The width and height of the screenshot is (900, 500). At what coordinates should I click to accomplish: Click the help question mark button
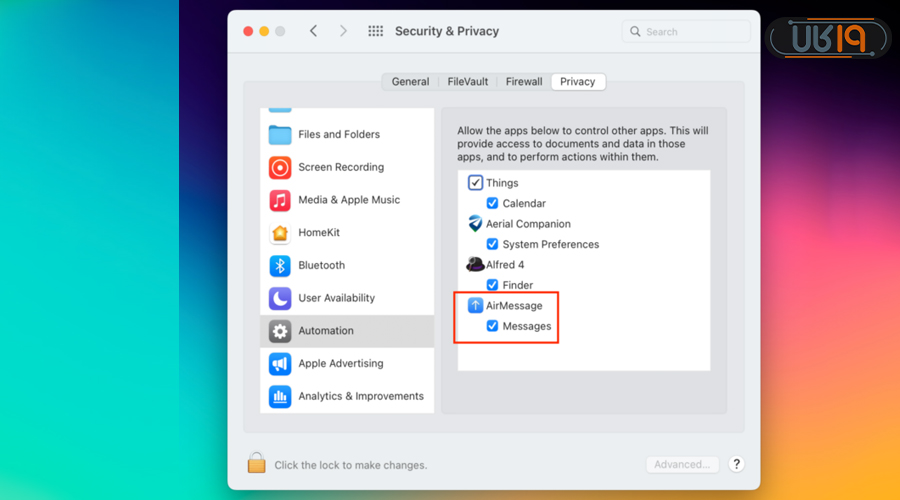tap(737, 464)
